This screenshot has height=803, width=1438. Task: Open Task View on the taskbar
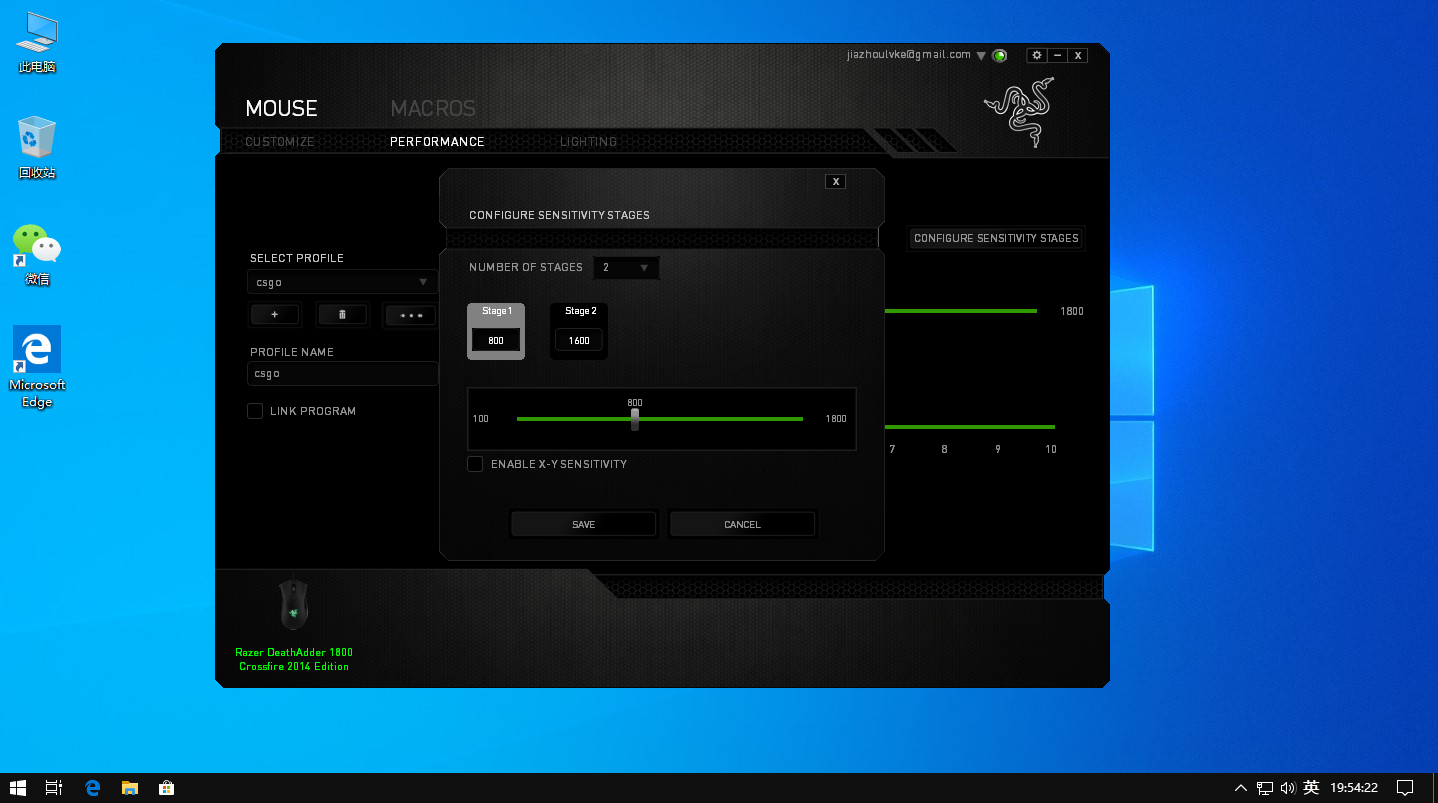click(x=54, y=788)
